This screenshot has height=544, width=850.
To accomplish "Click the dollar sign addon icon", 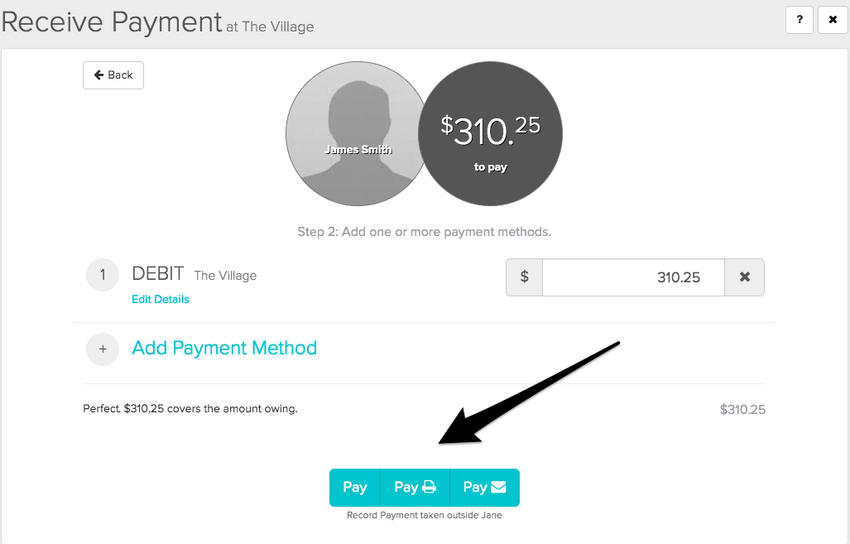I will [524, 277].
